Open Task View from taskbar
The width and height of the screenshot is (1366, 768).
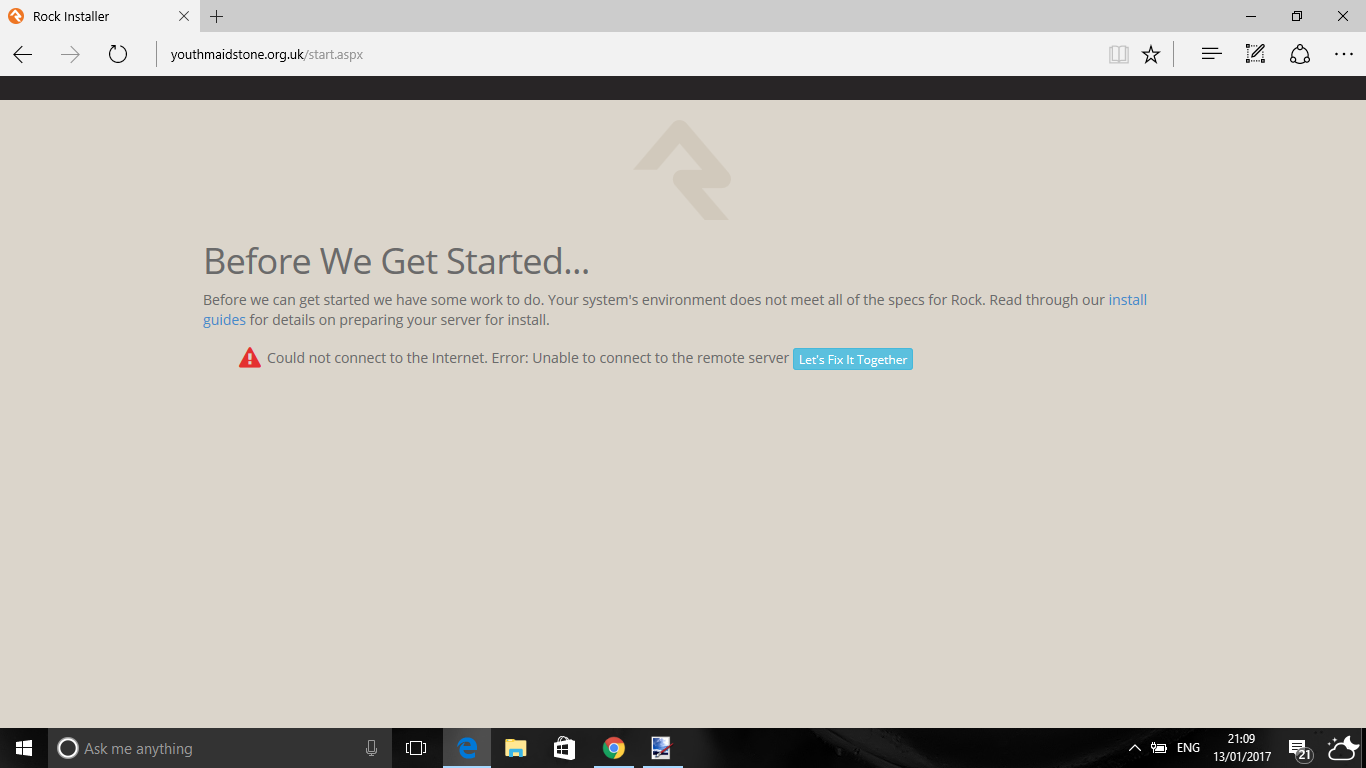point(416,748)
